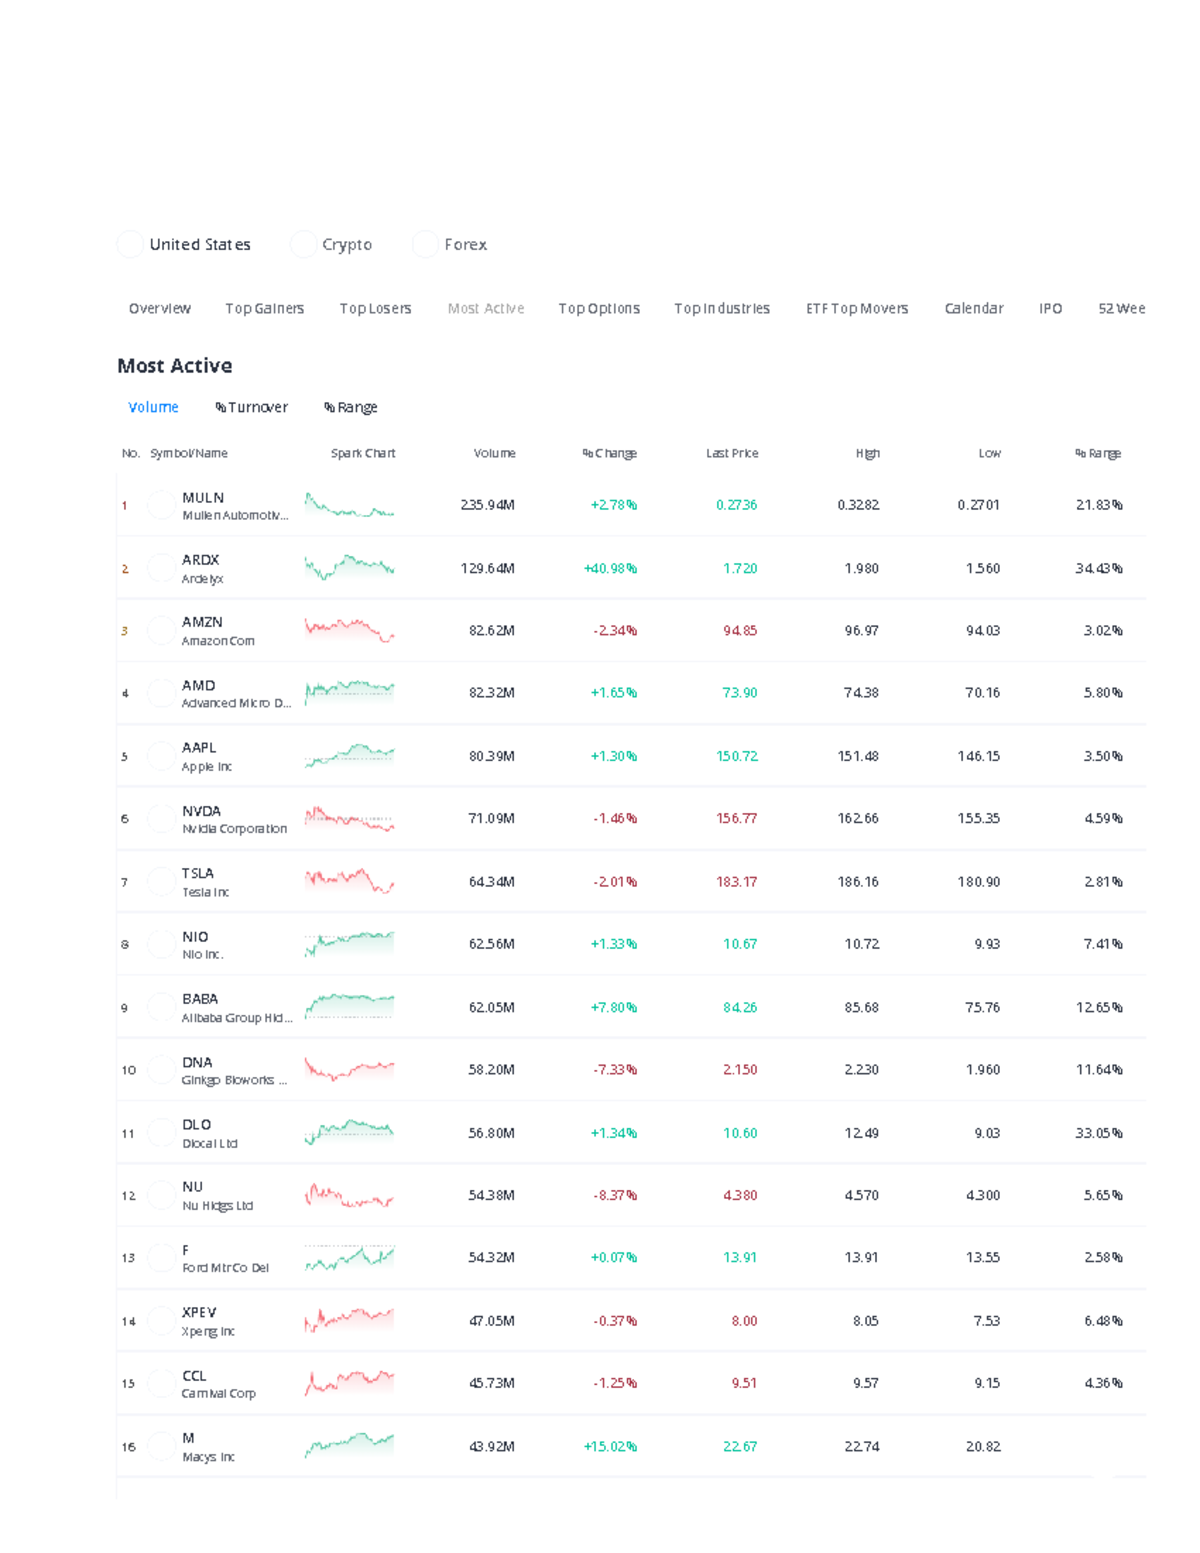Open the ETF Top Movers tab
The width and height of the screenshot is (1200, 1553).
click(857, 308)
